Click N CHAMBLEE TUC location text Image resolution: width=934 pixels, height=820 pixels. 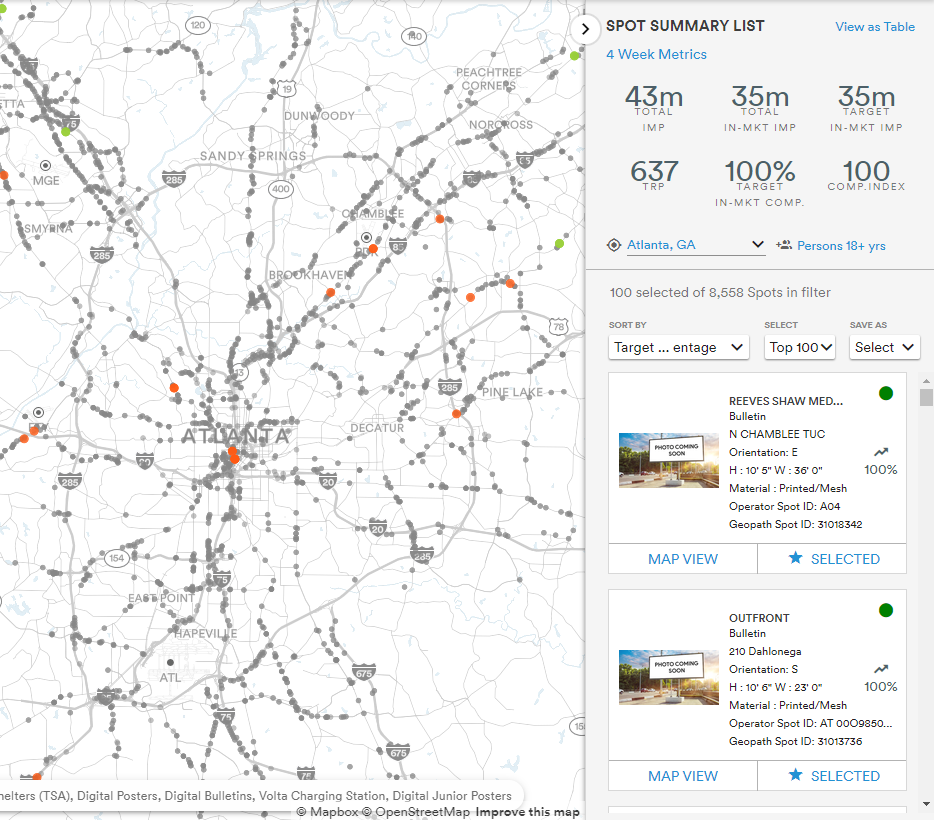(777, 434)
